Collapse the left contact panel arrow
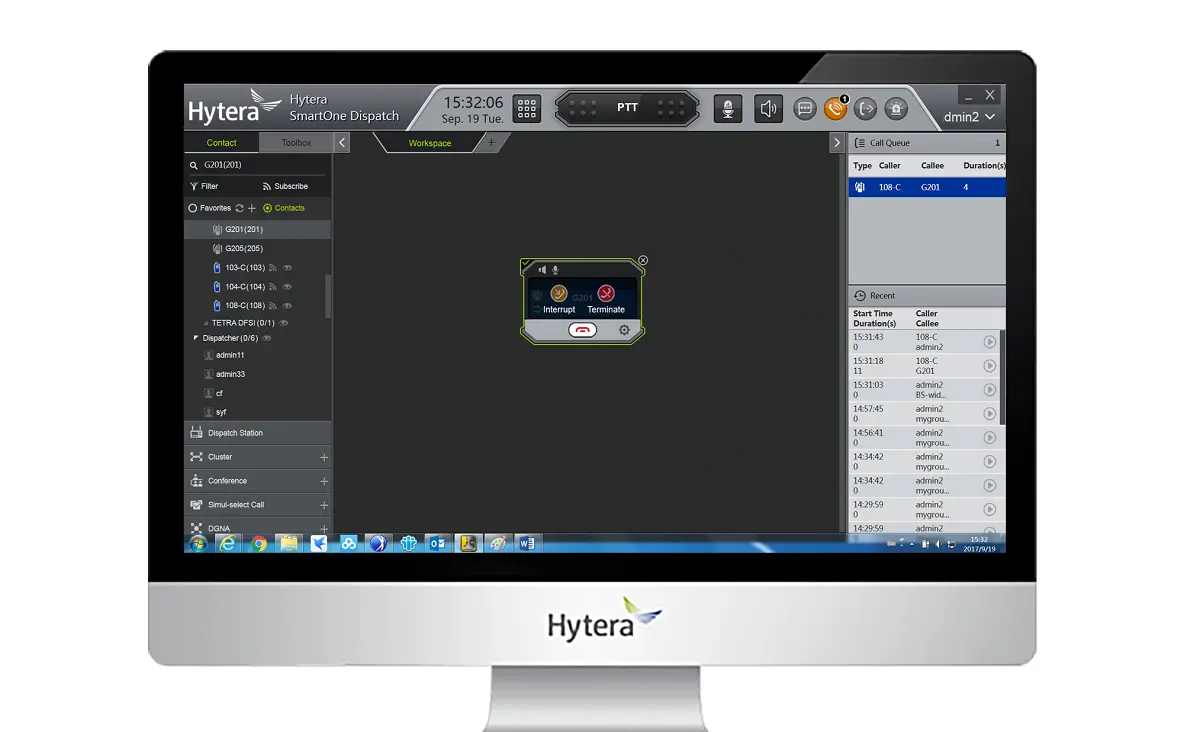Viewport: 1184px width, 732px height. coord(342,143)
